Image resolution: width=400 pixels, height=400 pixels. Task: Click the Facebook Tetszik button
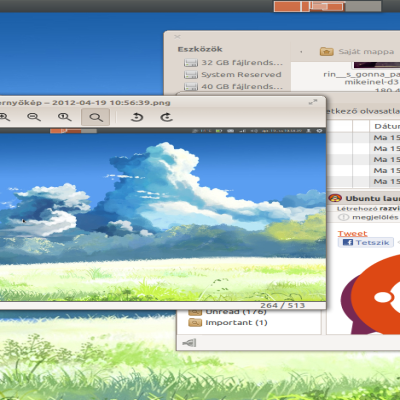366,242
